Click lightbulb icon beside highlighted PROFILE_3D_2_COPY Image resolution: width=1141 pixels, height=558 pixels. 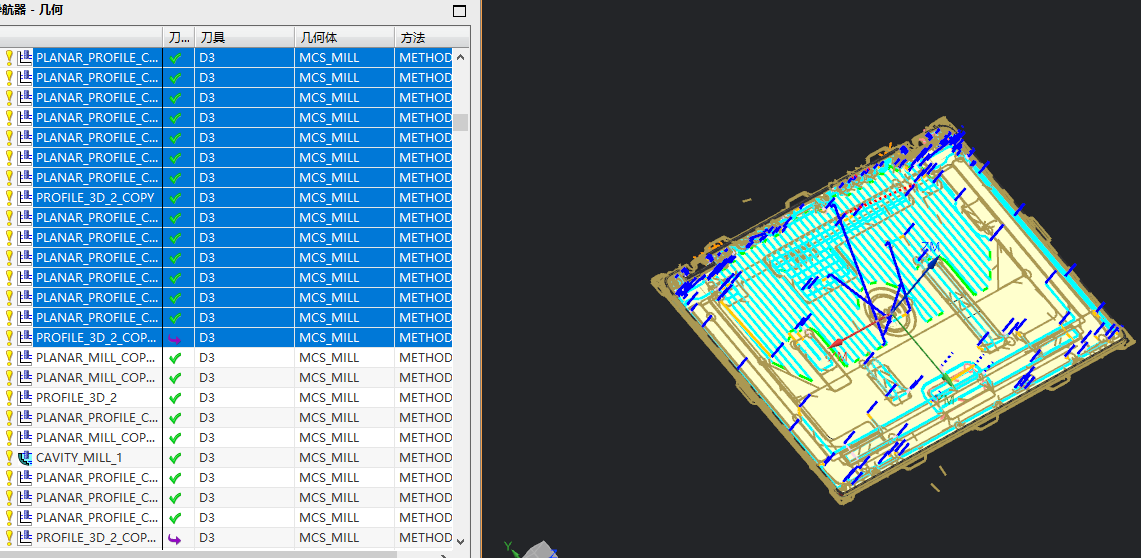click(9, 198)
